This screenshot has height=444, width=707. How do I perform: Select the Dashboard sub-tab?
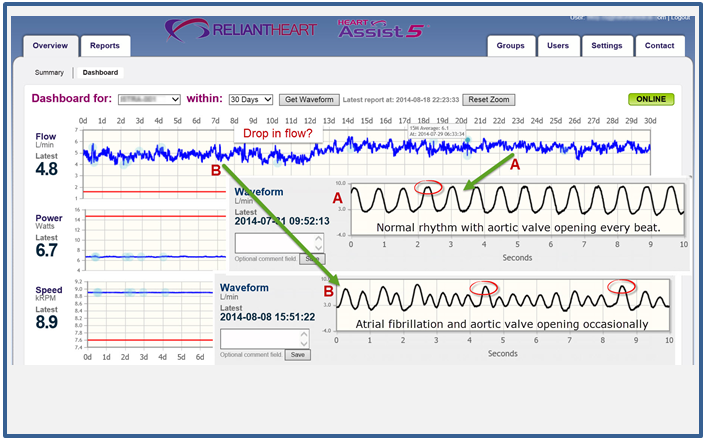[100, 73]
